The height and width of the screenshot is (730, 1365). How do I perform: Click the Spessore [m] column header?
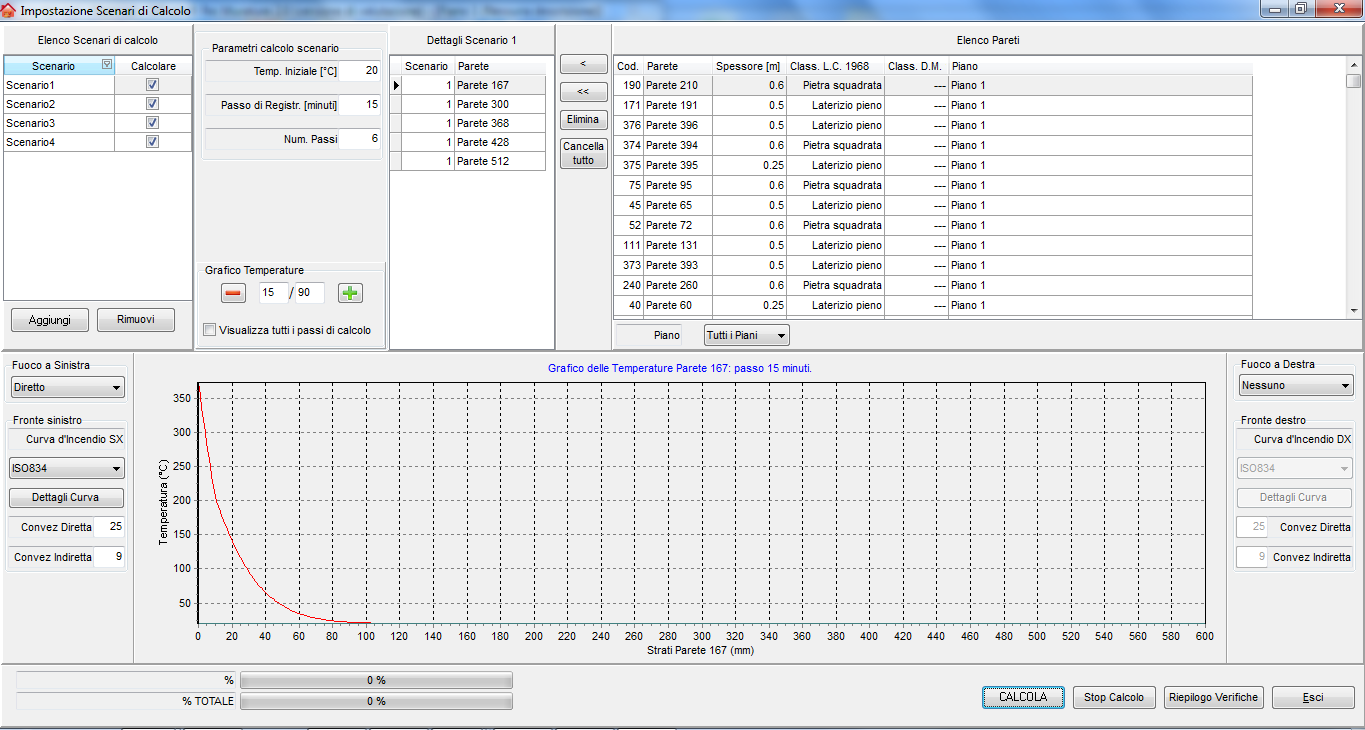coord(750,66)
